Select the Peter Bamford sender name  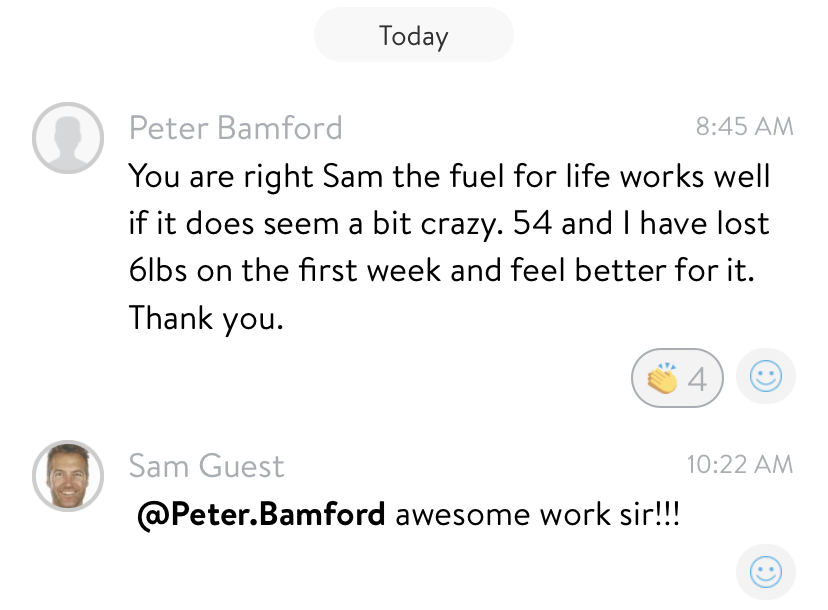[x=236, y=128]
